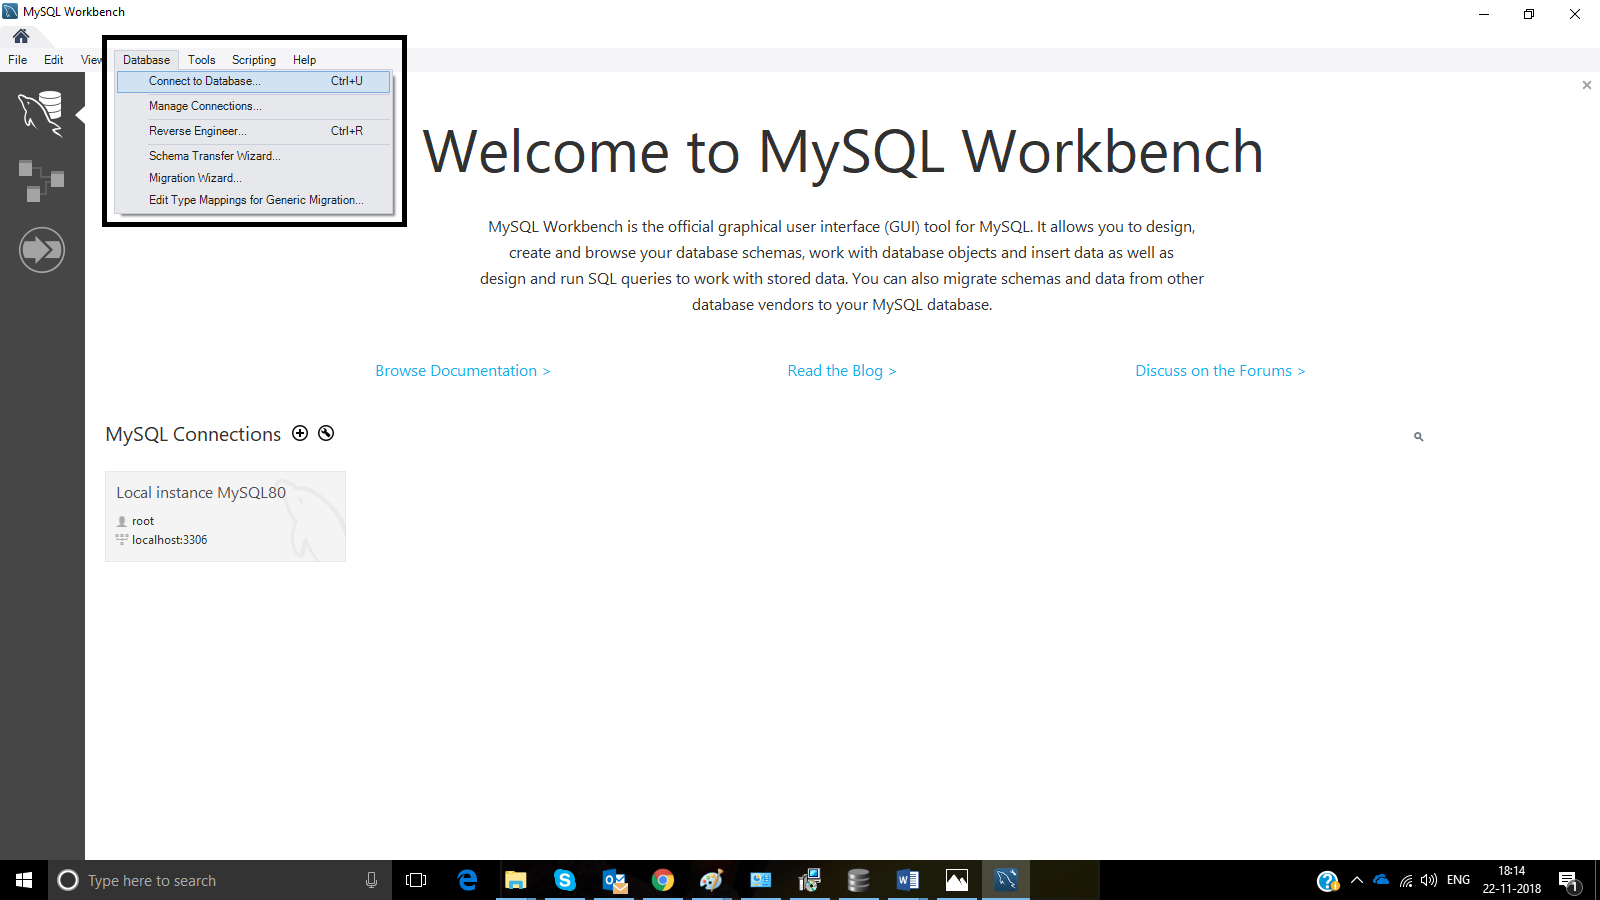1600x900 pixels.
Task: Select the Migration Wizard menu entry
Action: tap(194, 177)
